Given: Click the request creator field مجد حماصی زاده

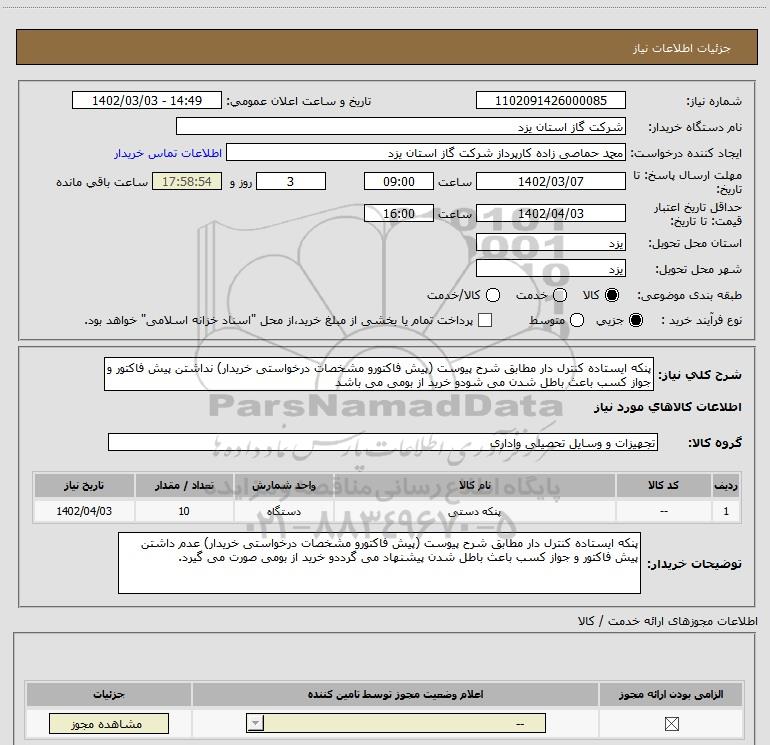Looking at the screenshot, I should (x=426, y=153).
